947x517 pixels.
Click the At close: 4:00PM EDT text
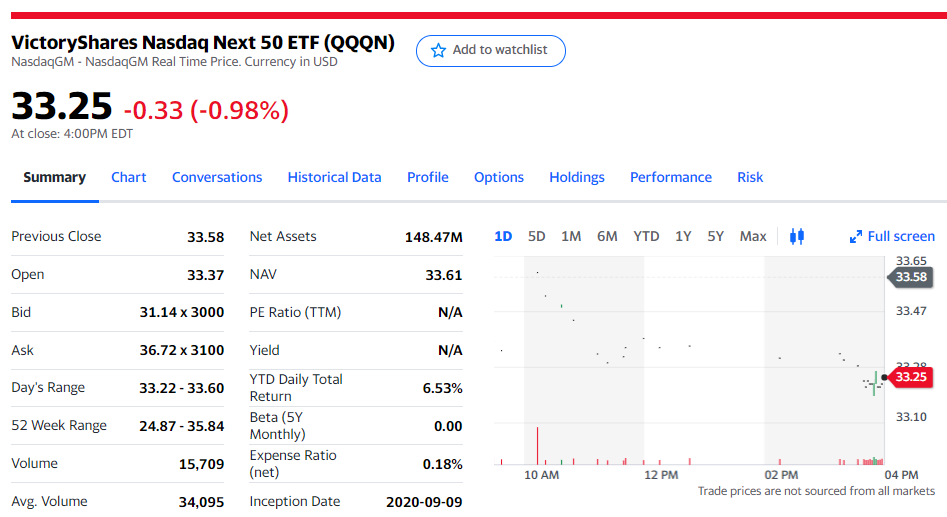tap(72, 133)
